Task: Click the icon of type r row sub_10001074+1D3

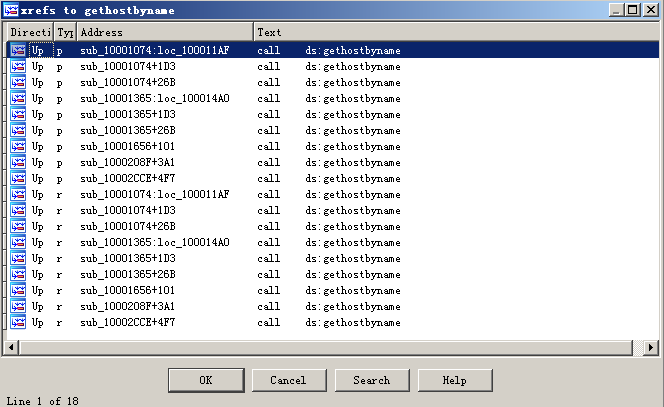Action: point(18,210)
